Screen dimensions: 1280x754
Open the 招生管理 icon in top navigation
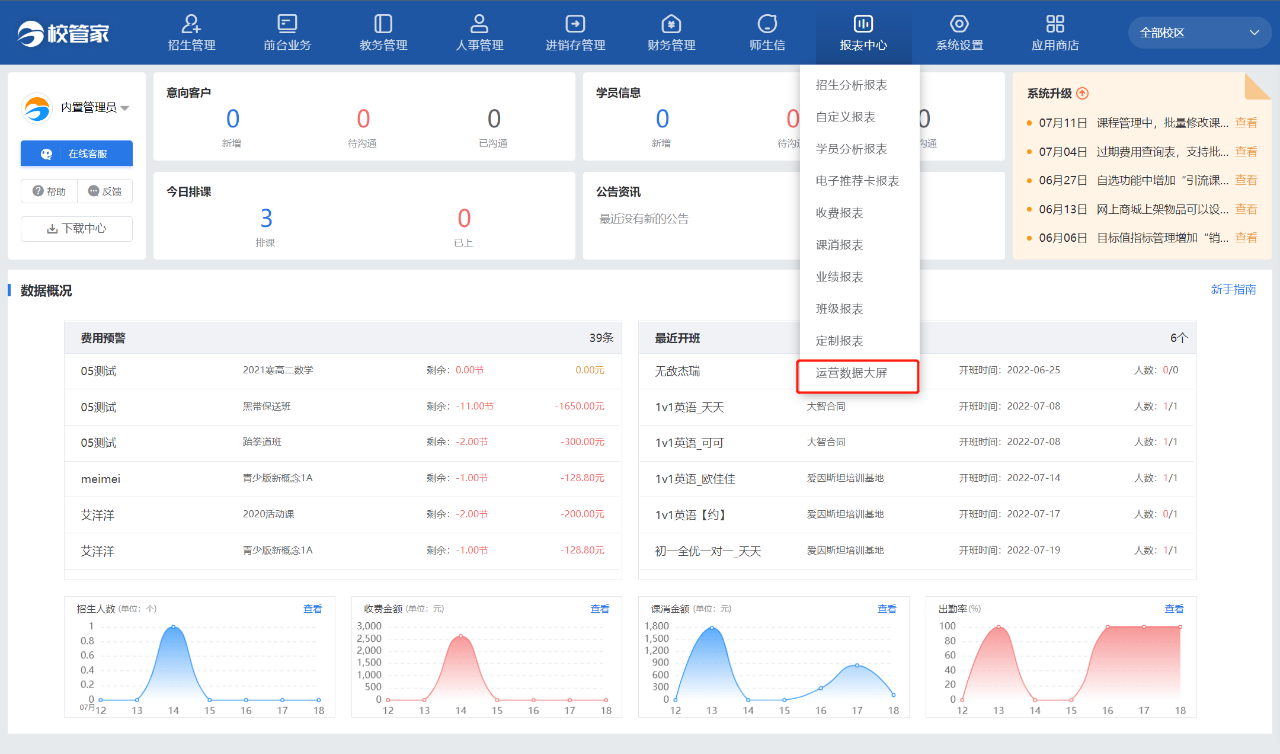(x=191, y=24)
